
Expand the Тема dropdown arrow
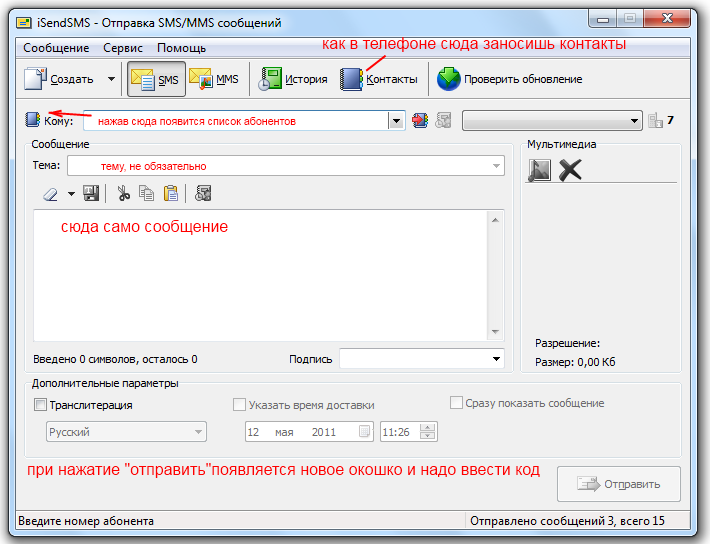[x=496, y=166]
